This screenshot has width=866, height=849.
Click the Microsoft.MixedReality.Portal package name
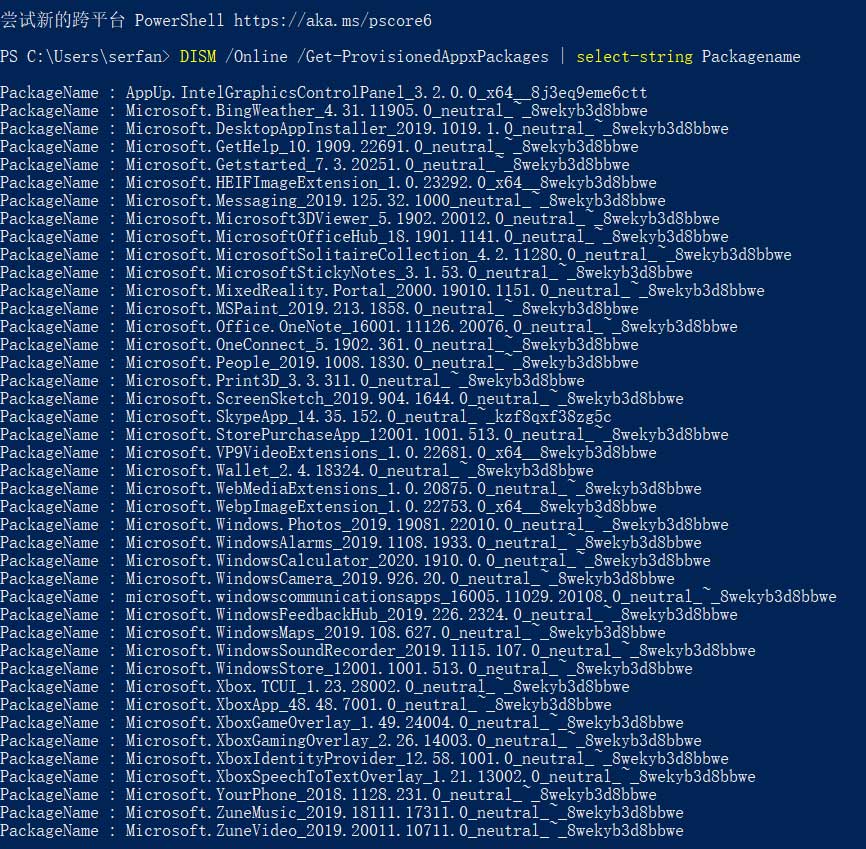(445, 291)
